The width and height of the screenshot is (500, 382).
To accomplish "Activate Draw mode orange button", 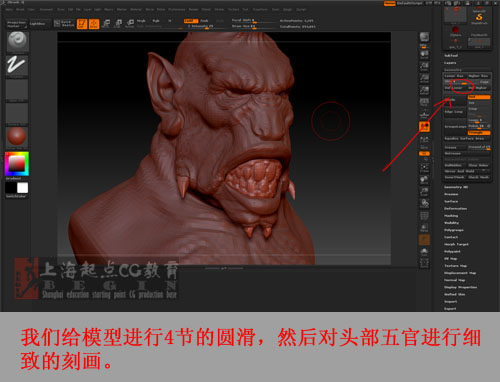I will [94, 24].
